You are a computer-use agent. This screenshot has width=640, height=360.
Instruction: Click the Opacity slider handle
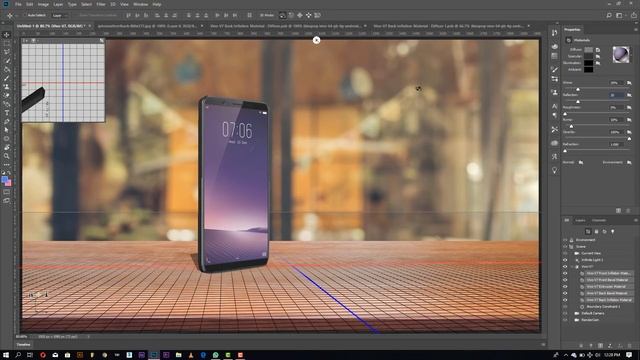[x=629, y=139]
